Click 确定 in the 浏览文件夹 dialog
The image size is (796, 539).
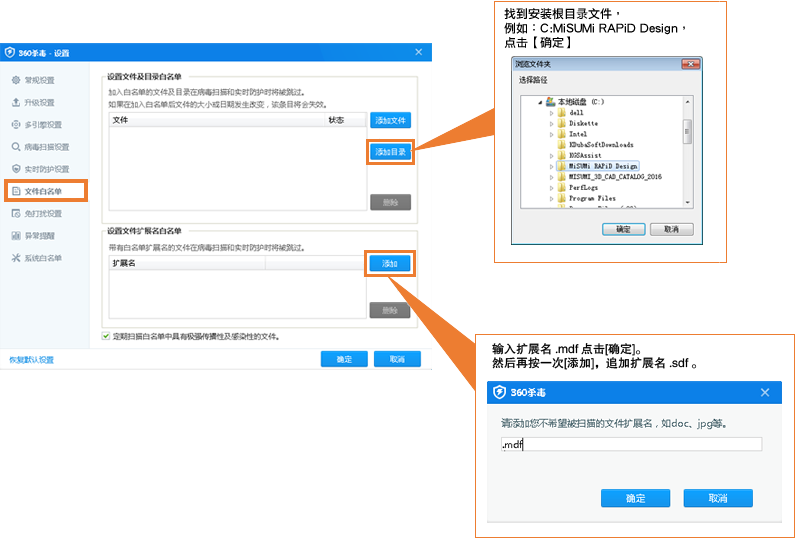pos(623,229)
